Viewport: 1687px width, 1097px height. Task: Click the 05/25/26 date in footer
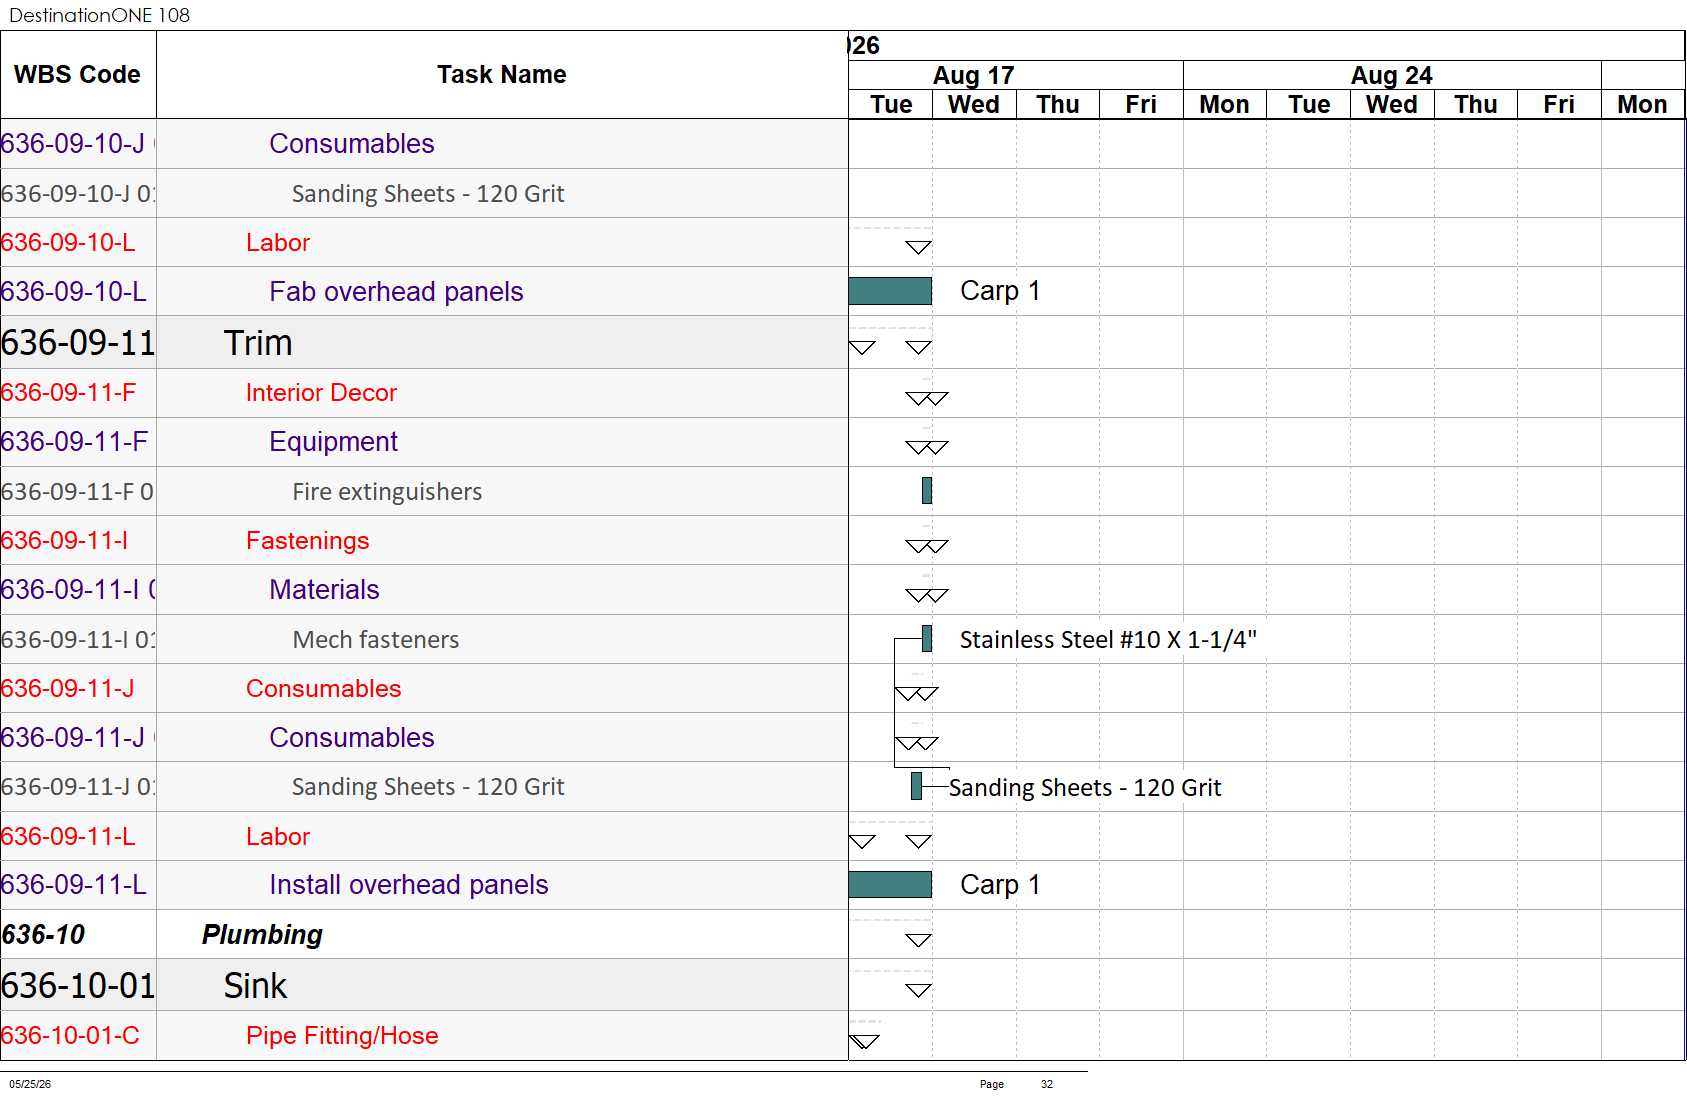point(30,1084)
